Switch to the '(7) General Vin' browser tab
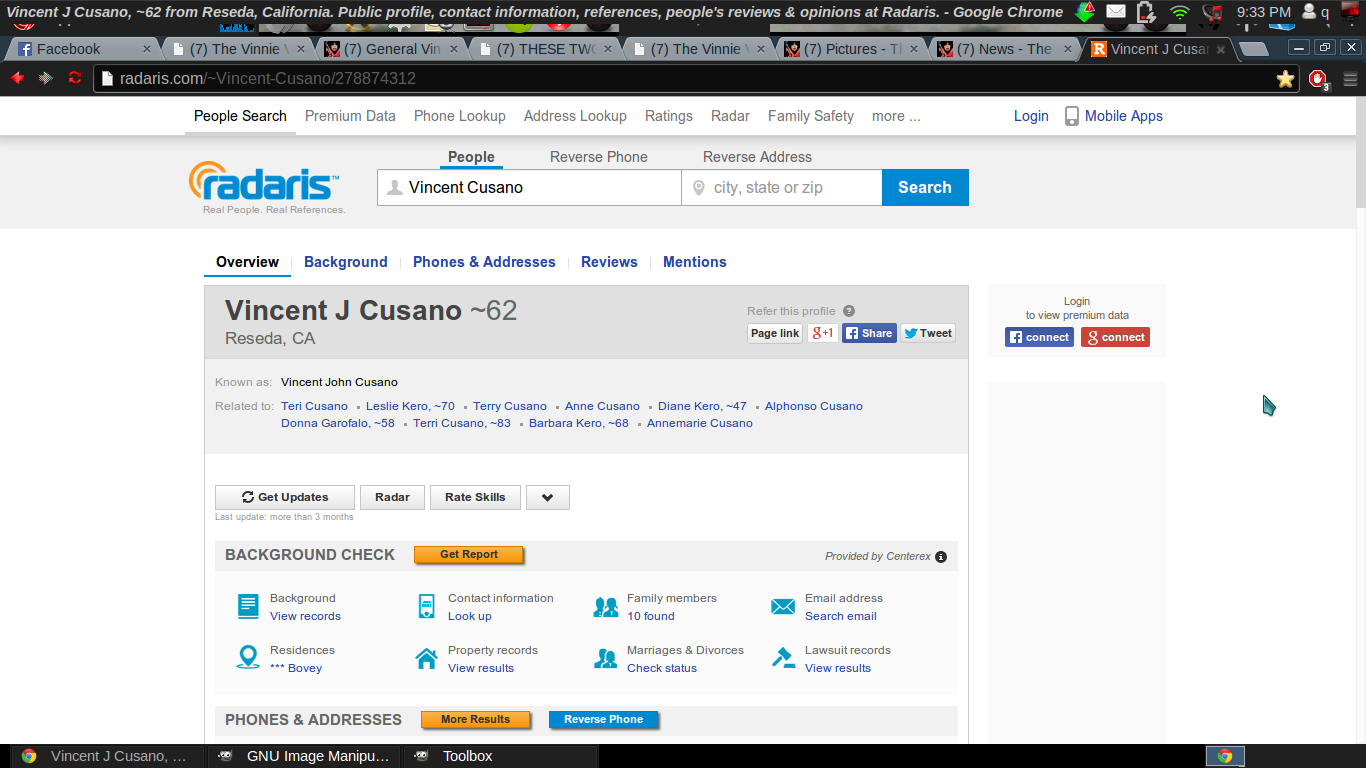 point(392,49)
